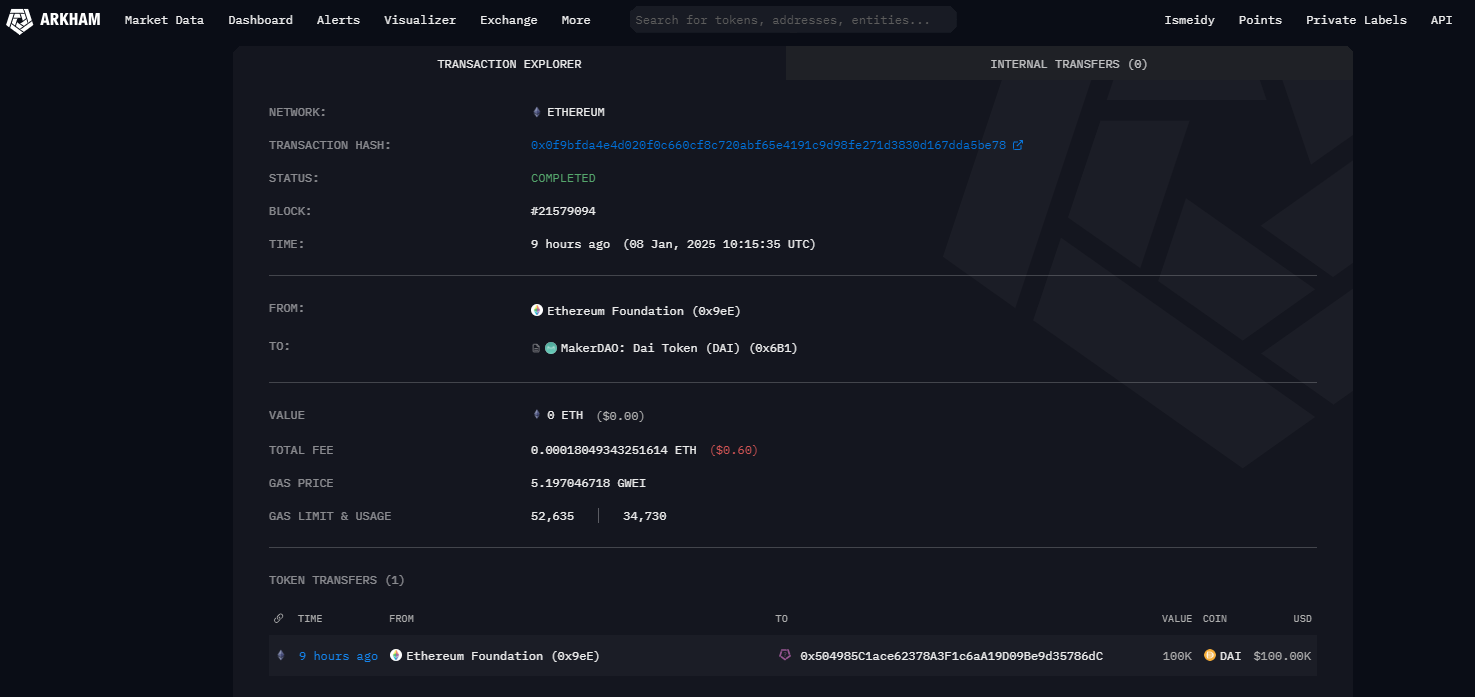The width and height of the screenshot is (1475, 697).
Task: Click total fee 0.00018049343251614 ETH
Action: pos(613,450)
